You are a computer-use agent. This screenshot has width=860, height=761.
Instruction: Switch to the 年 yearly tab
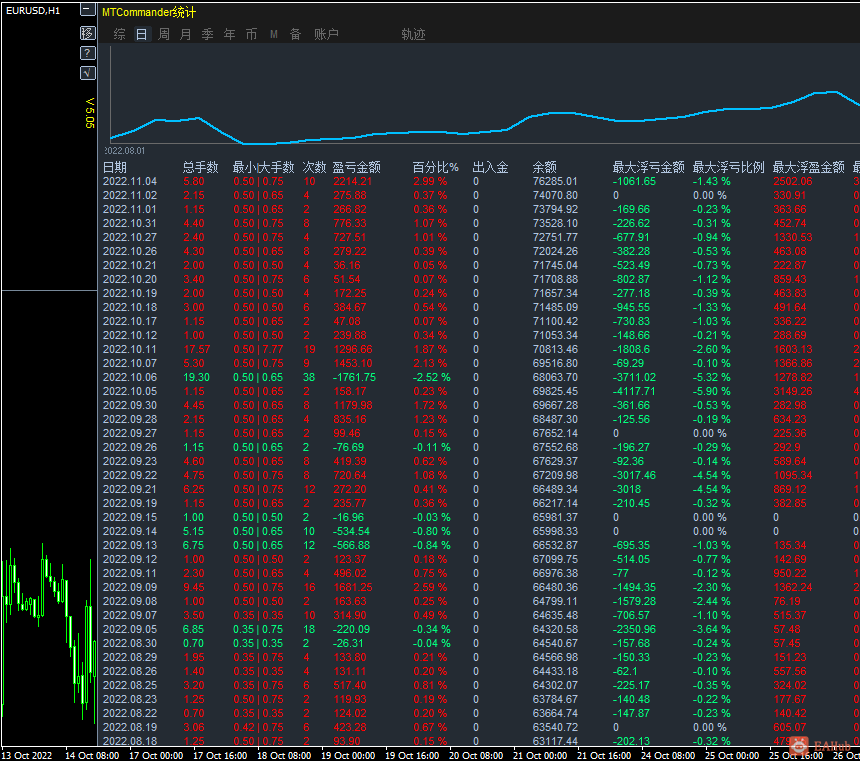point(229,35)
